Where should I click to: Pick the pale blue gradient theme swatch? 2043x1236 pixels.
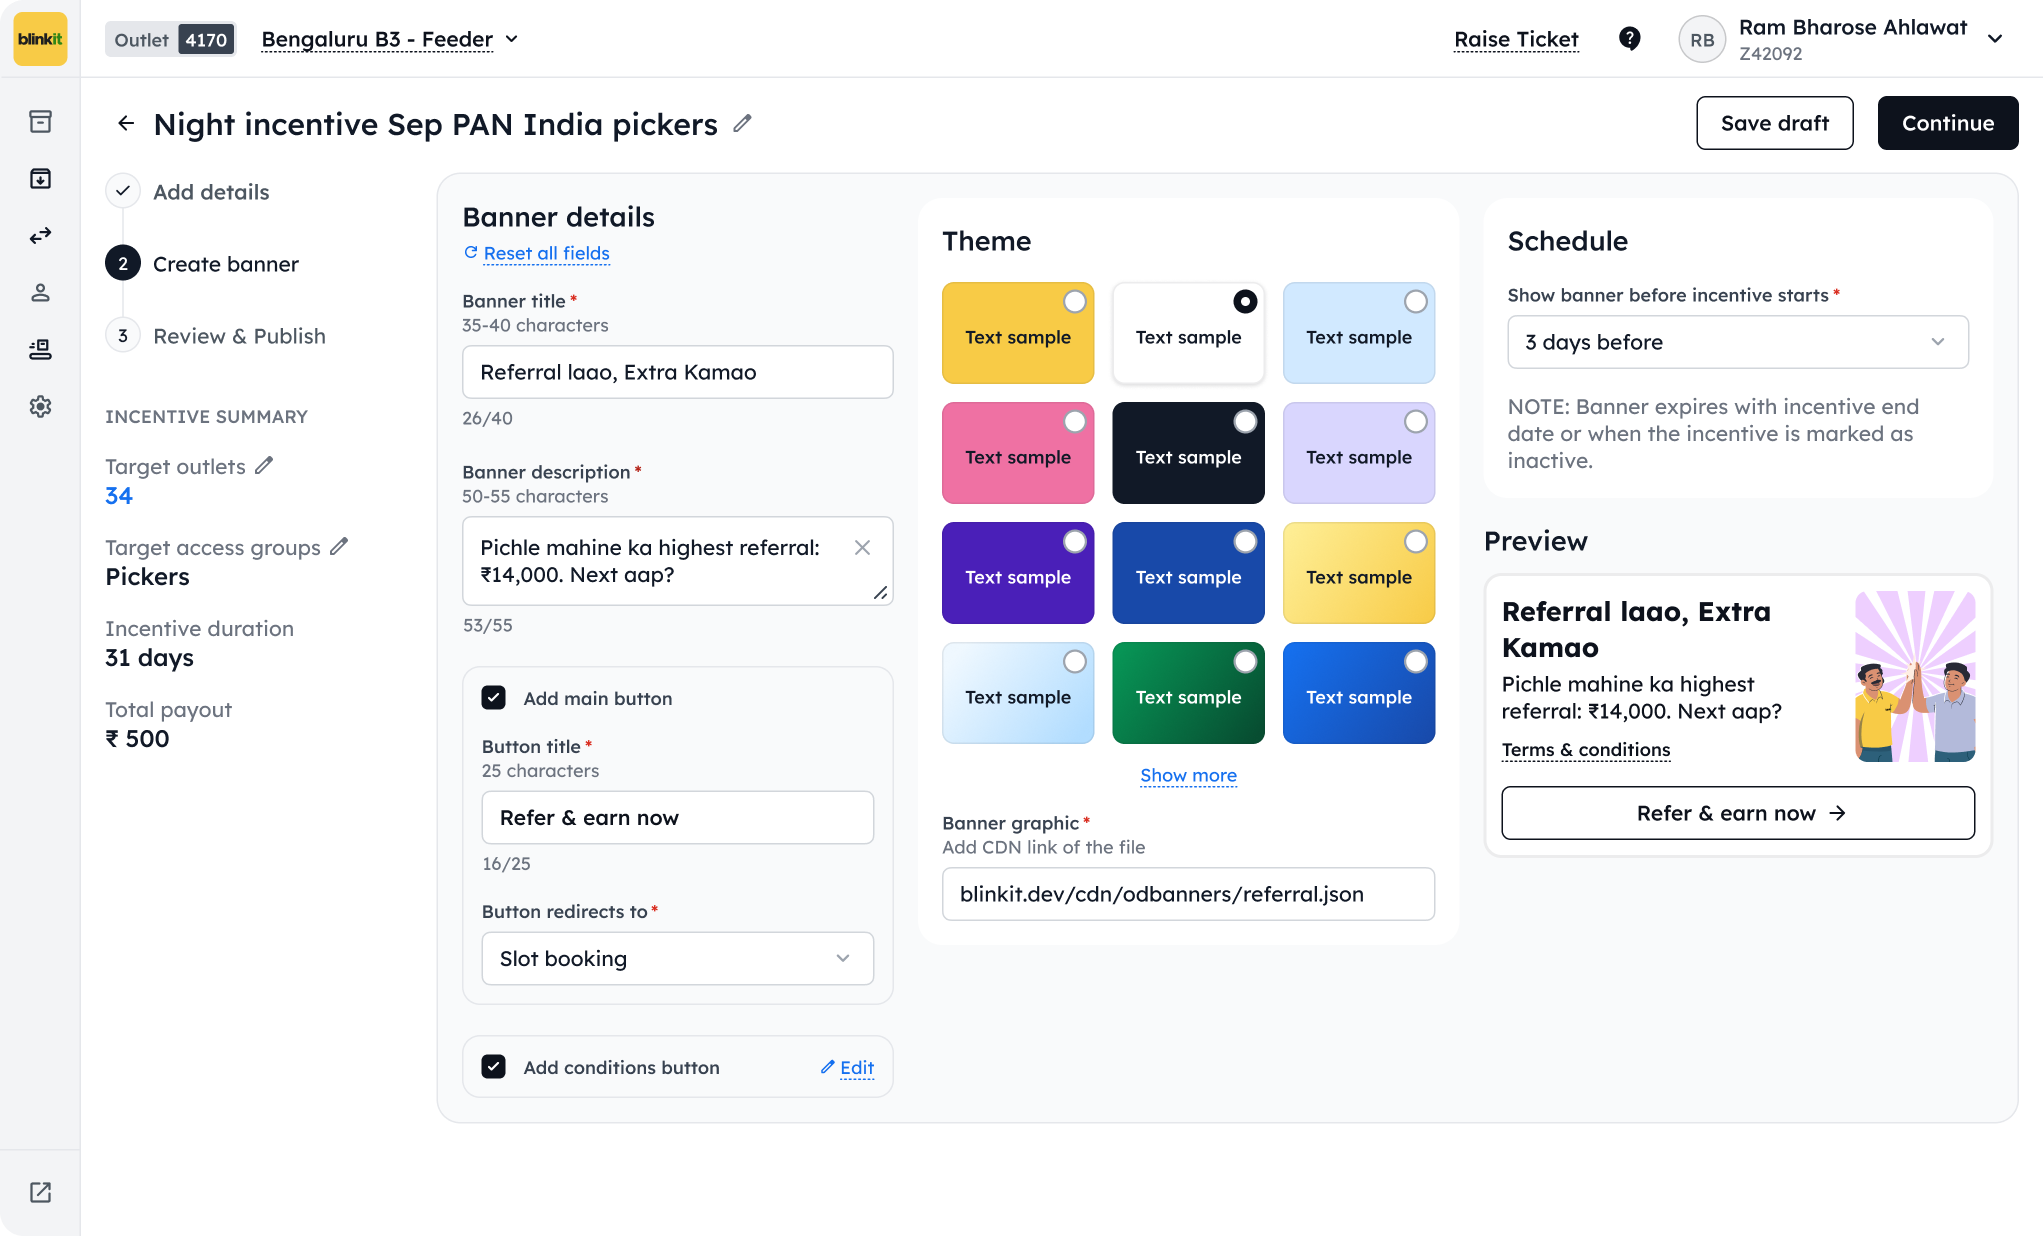coord(1018,693)
